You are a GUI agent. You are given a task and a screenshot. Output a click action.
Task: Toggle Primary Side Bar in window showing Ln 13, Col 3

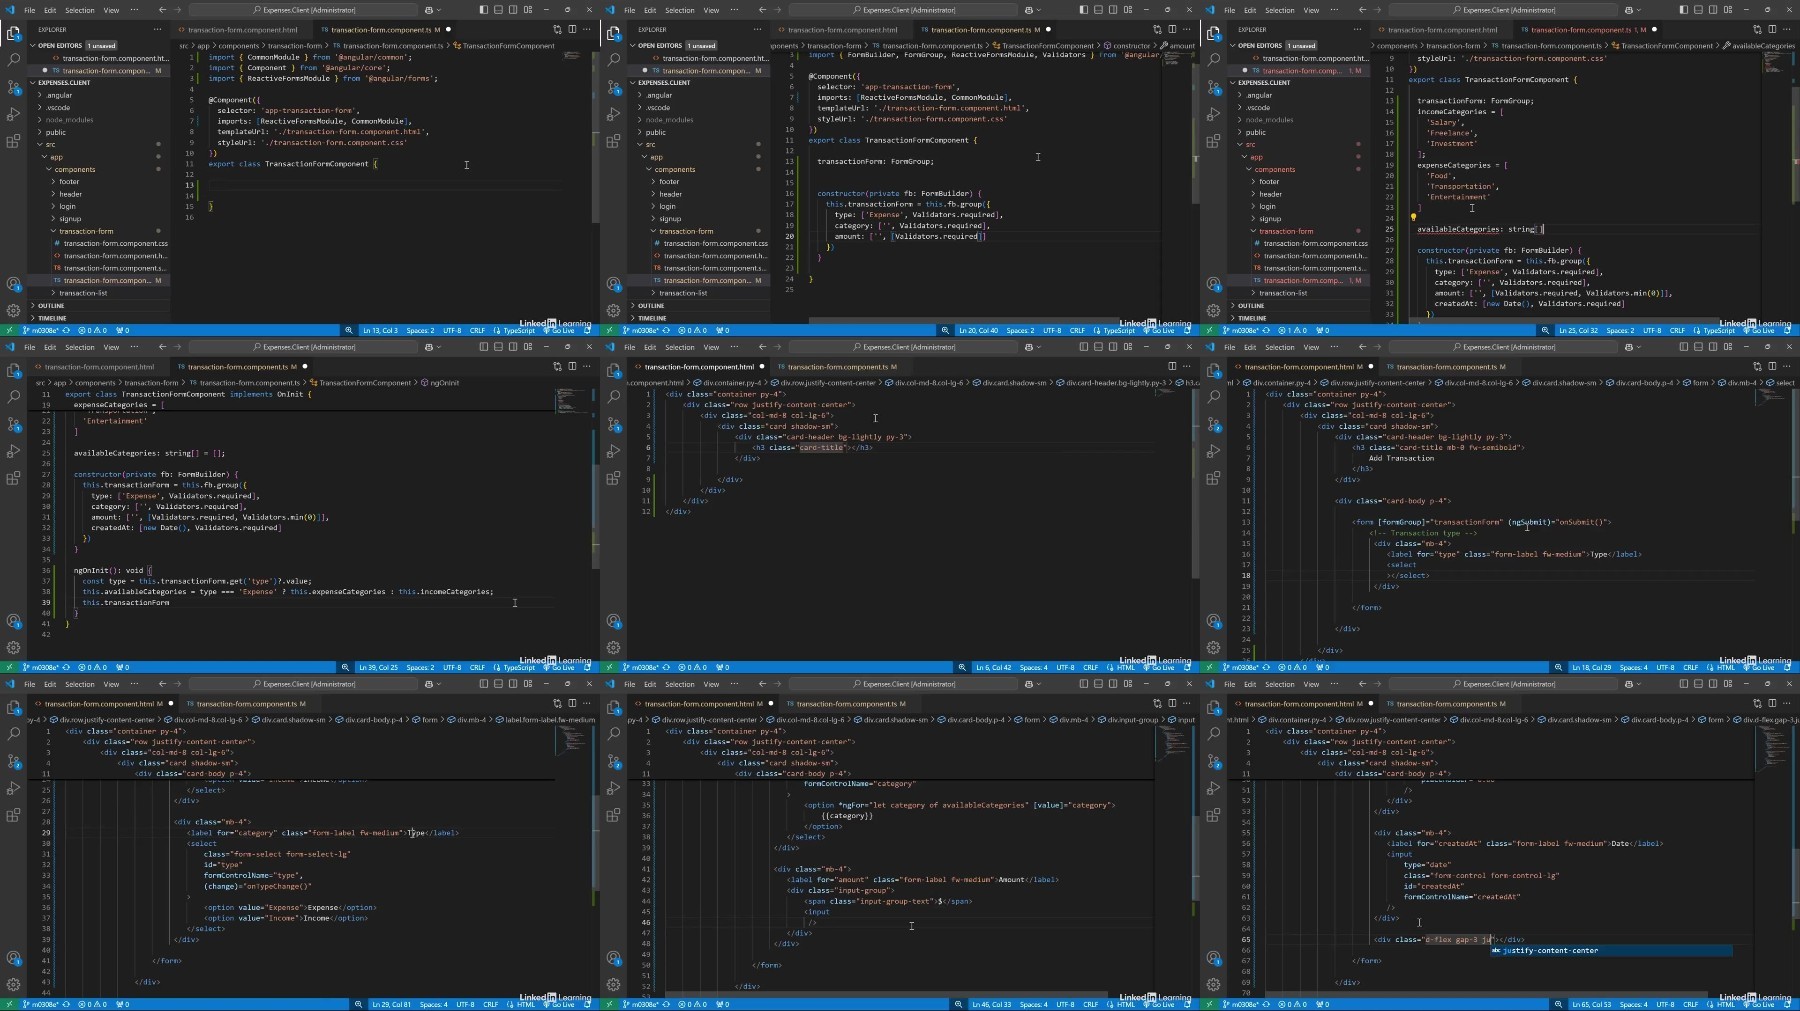point(483,10)
